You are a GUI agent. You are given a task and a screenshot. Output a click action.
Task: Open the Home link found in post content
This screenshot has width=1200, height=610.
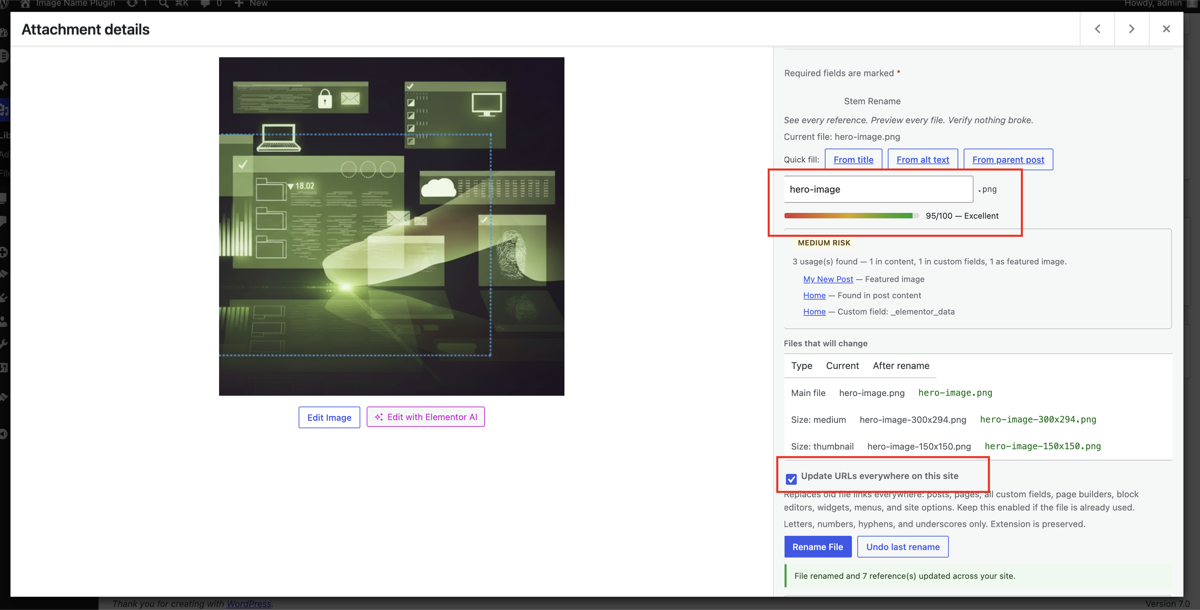point(814,295)
